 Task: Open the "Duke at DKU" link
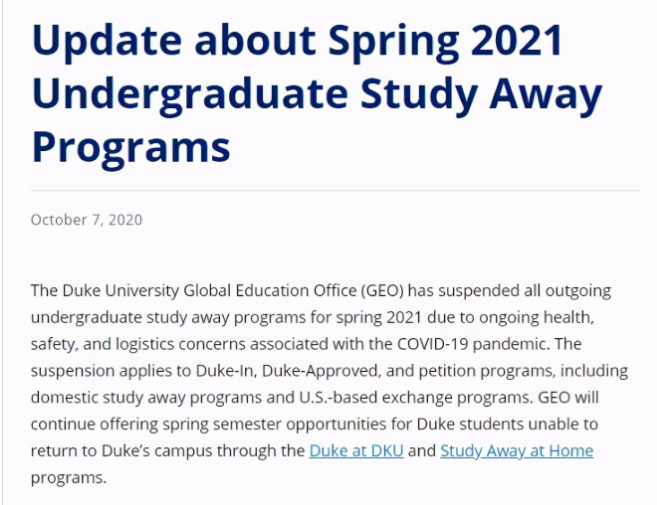coord(356,450)
